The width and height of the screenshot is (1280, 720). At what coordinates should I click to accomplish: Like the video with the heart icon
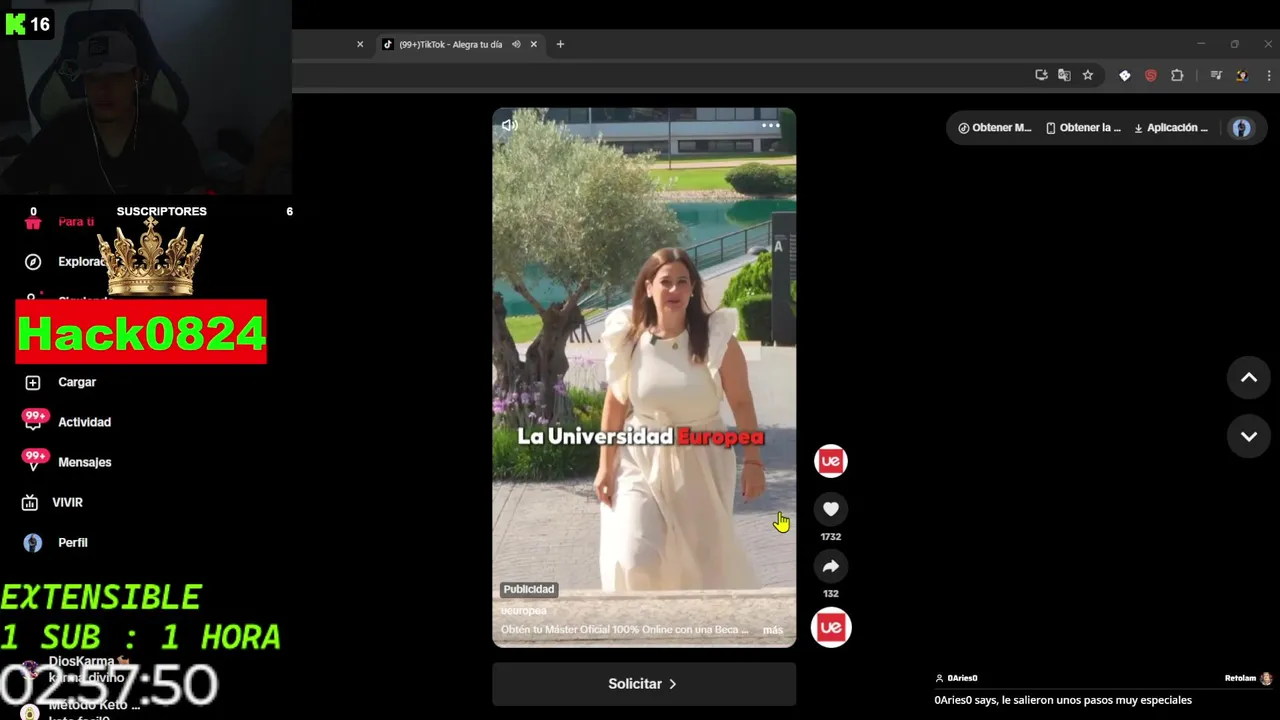pyautogui.click(x=830, y=509)
